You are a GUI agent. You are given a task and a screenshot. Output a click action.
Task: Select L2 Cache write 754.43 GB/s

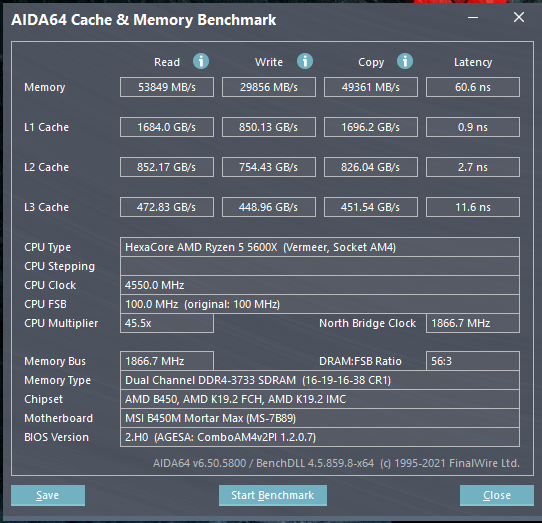tap(269, 167)
